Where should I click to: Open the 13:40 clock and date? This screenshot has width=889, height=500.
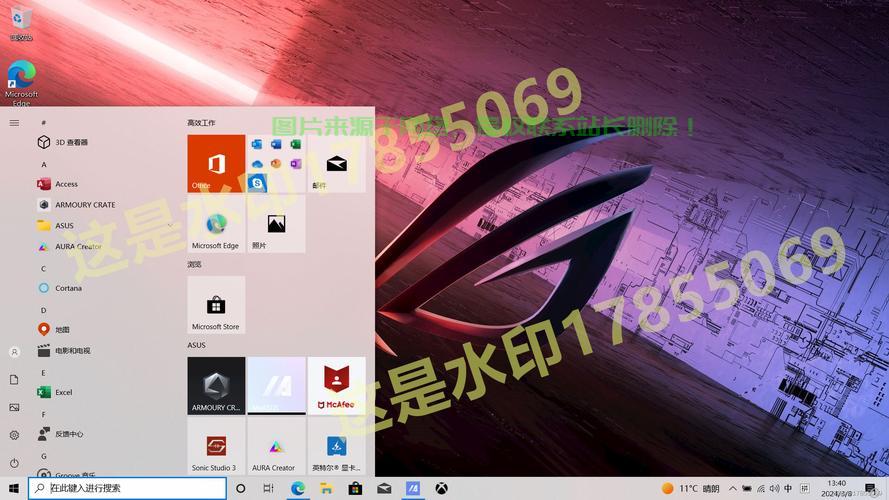click(837, 488)
